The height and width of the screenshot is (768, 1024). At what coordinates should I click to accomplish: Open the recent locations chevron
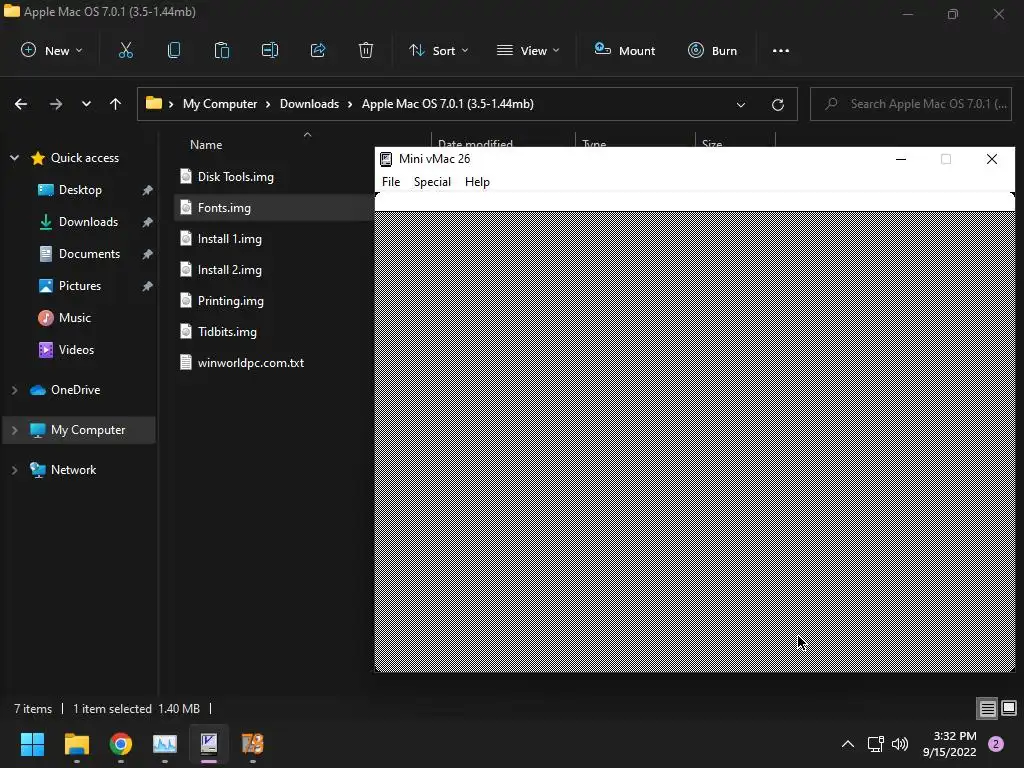point(86,104)
